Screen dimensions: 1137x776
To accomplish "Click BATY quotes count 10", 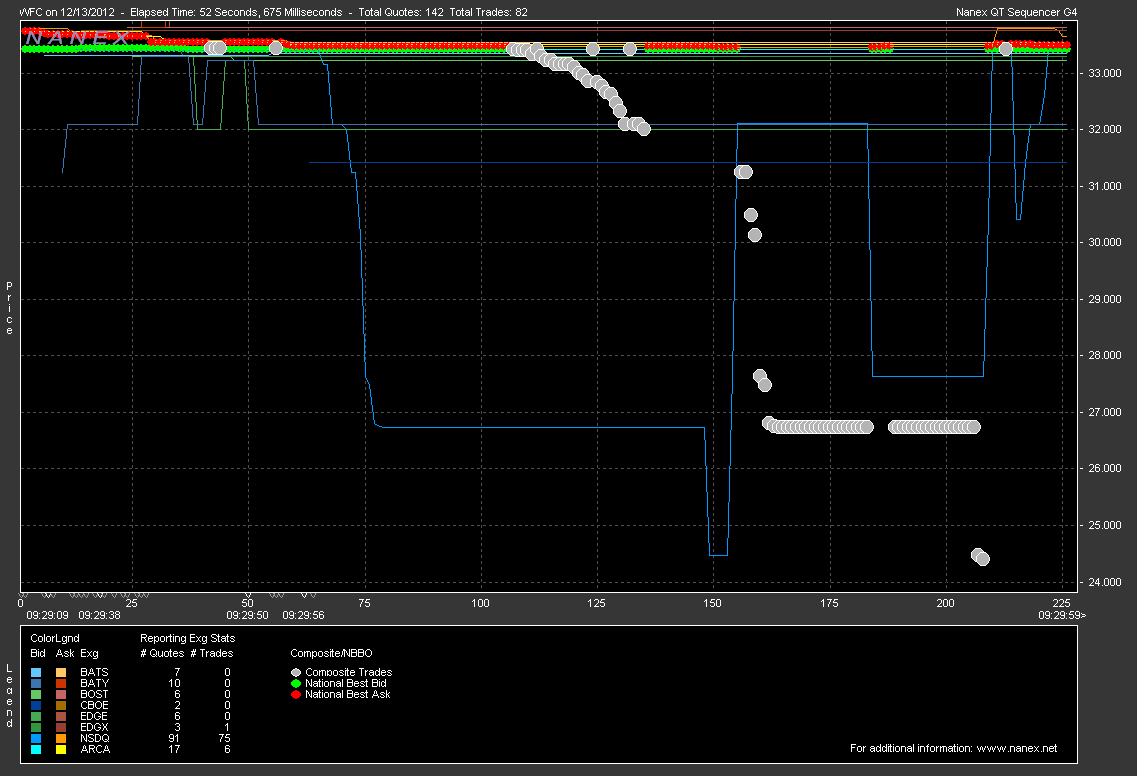I will (x=174, y=683).
